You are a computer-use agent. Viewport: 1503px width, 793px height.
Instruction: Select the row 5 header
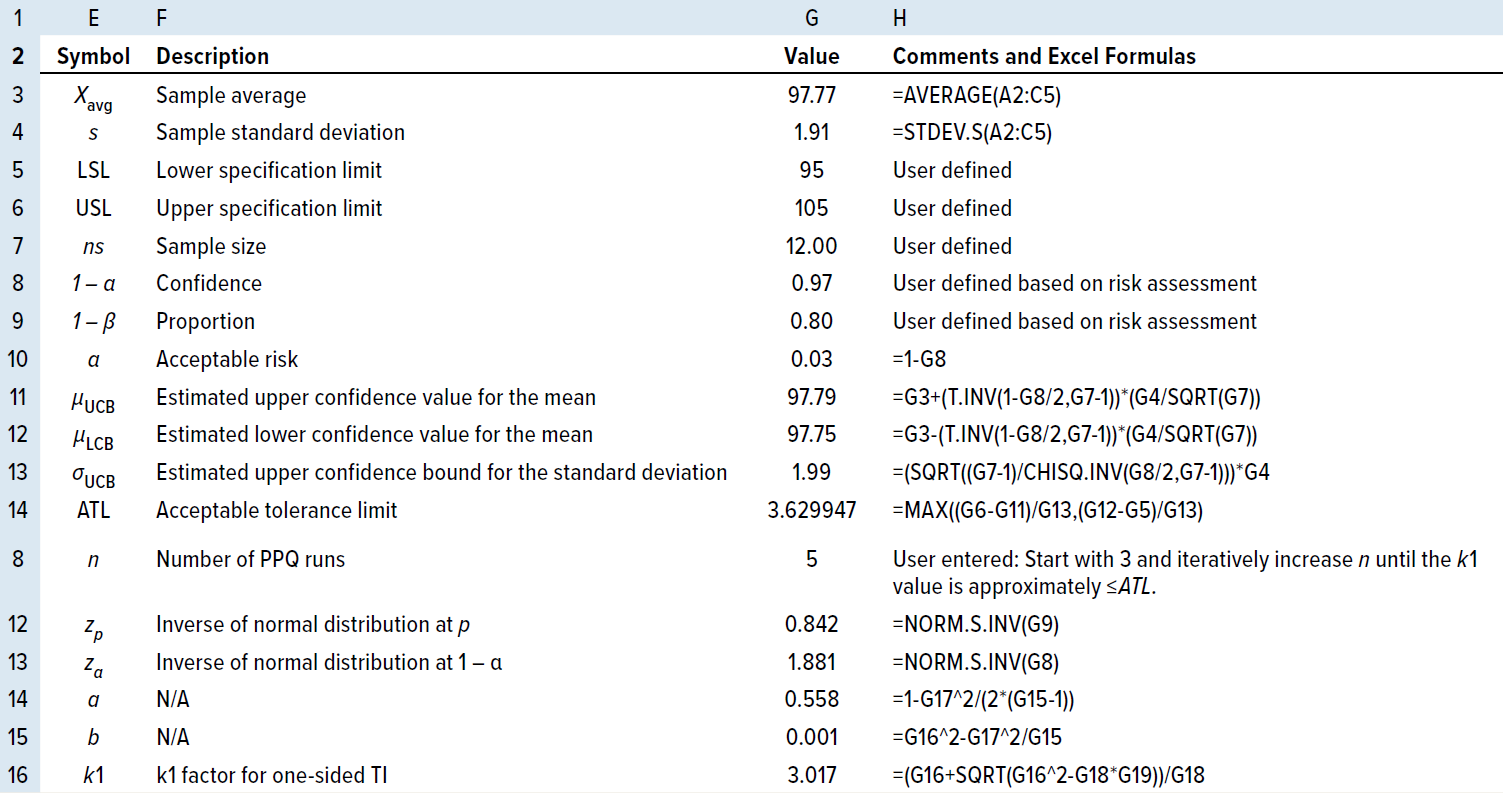(x=19, y=171)
